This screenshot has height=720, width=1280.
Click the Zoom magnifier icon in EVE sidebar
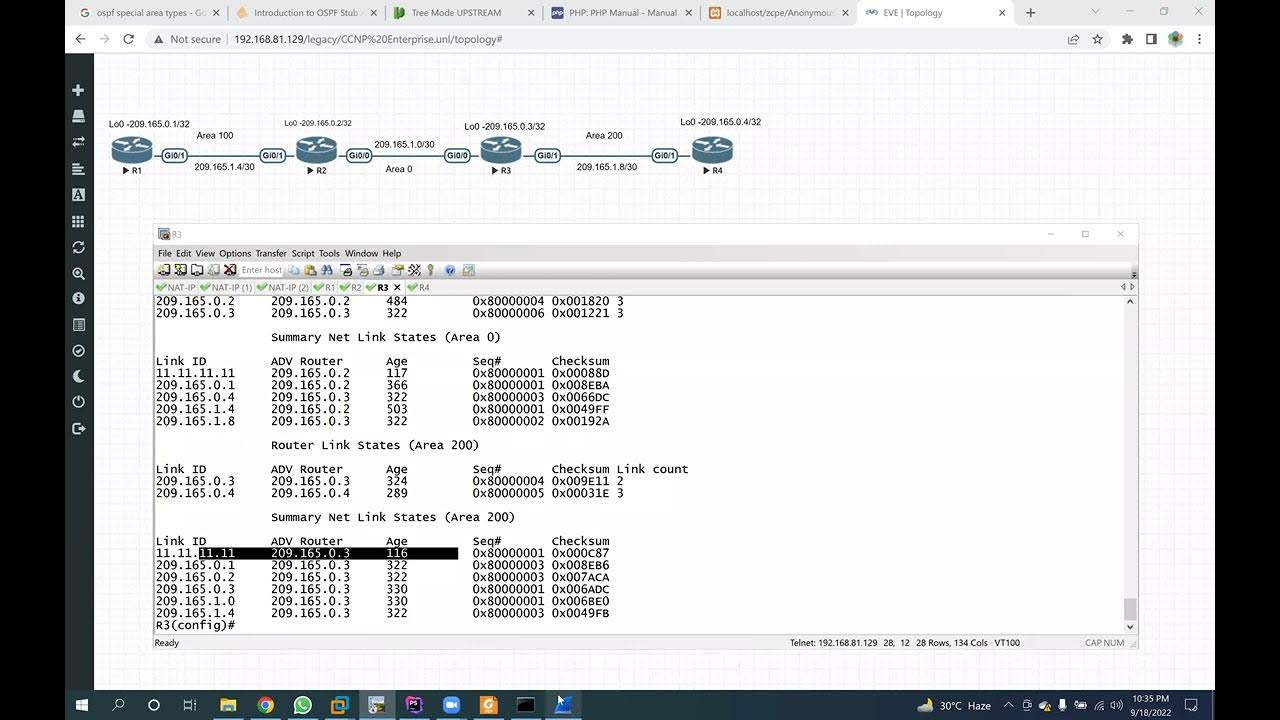[x=79, y=273]
